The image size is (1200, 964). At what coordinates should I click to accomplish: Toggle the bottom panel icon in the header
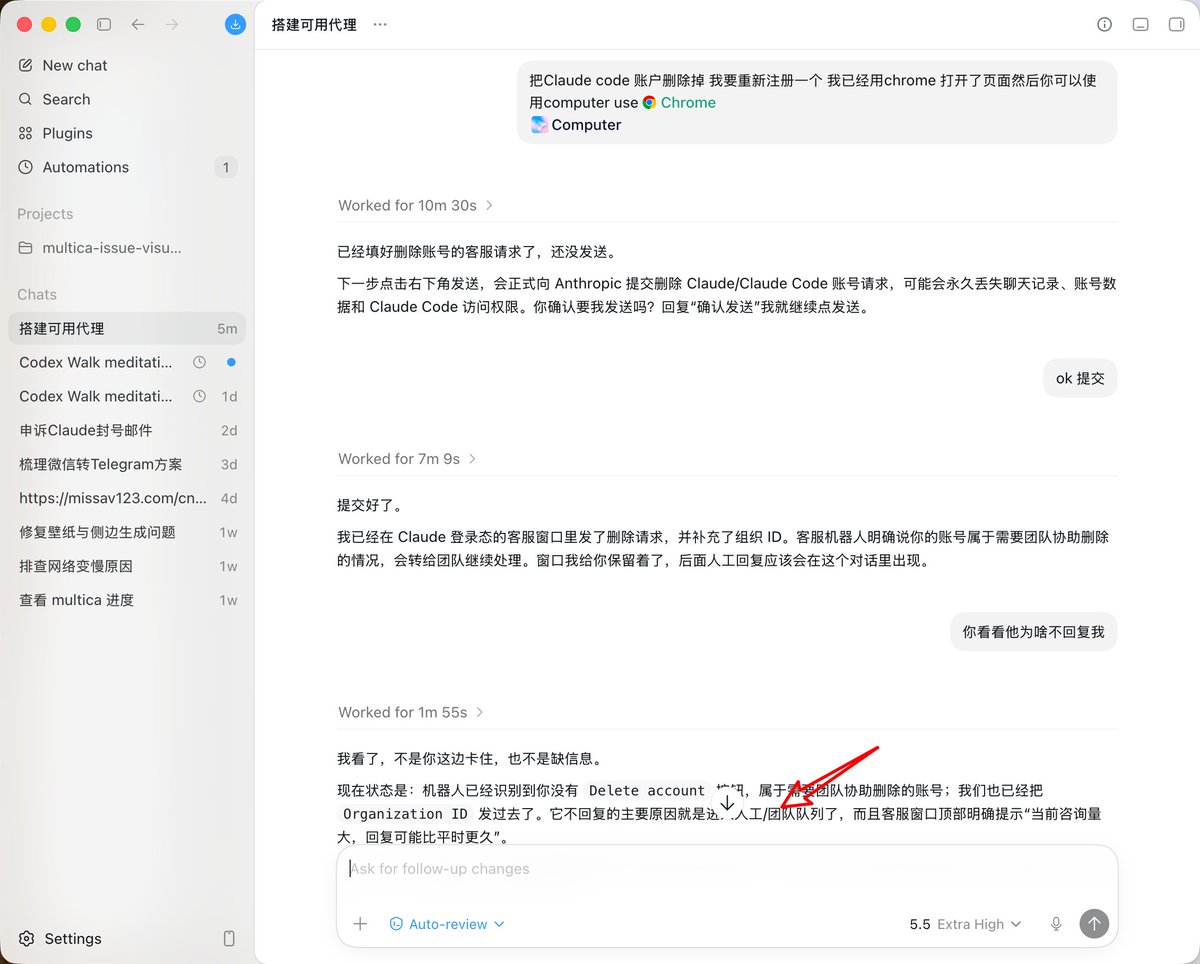[x=1140, y=24]
